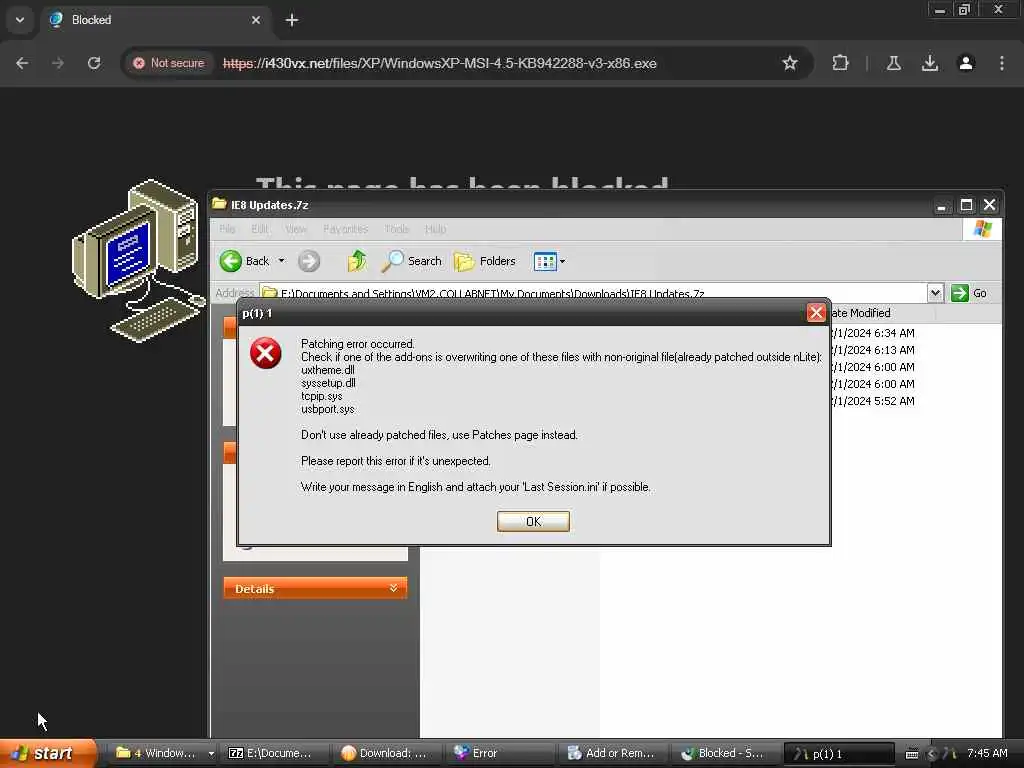Switch to the Download: taskbar button
The height and width of the screenshot is (768, 1024).
387,753
